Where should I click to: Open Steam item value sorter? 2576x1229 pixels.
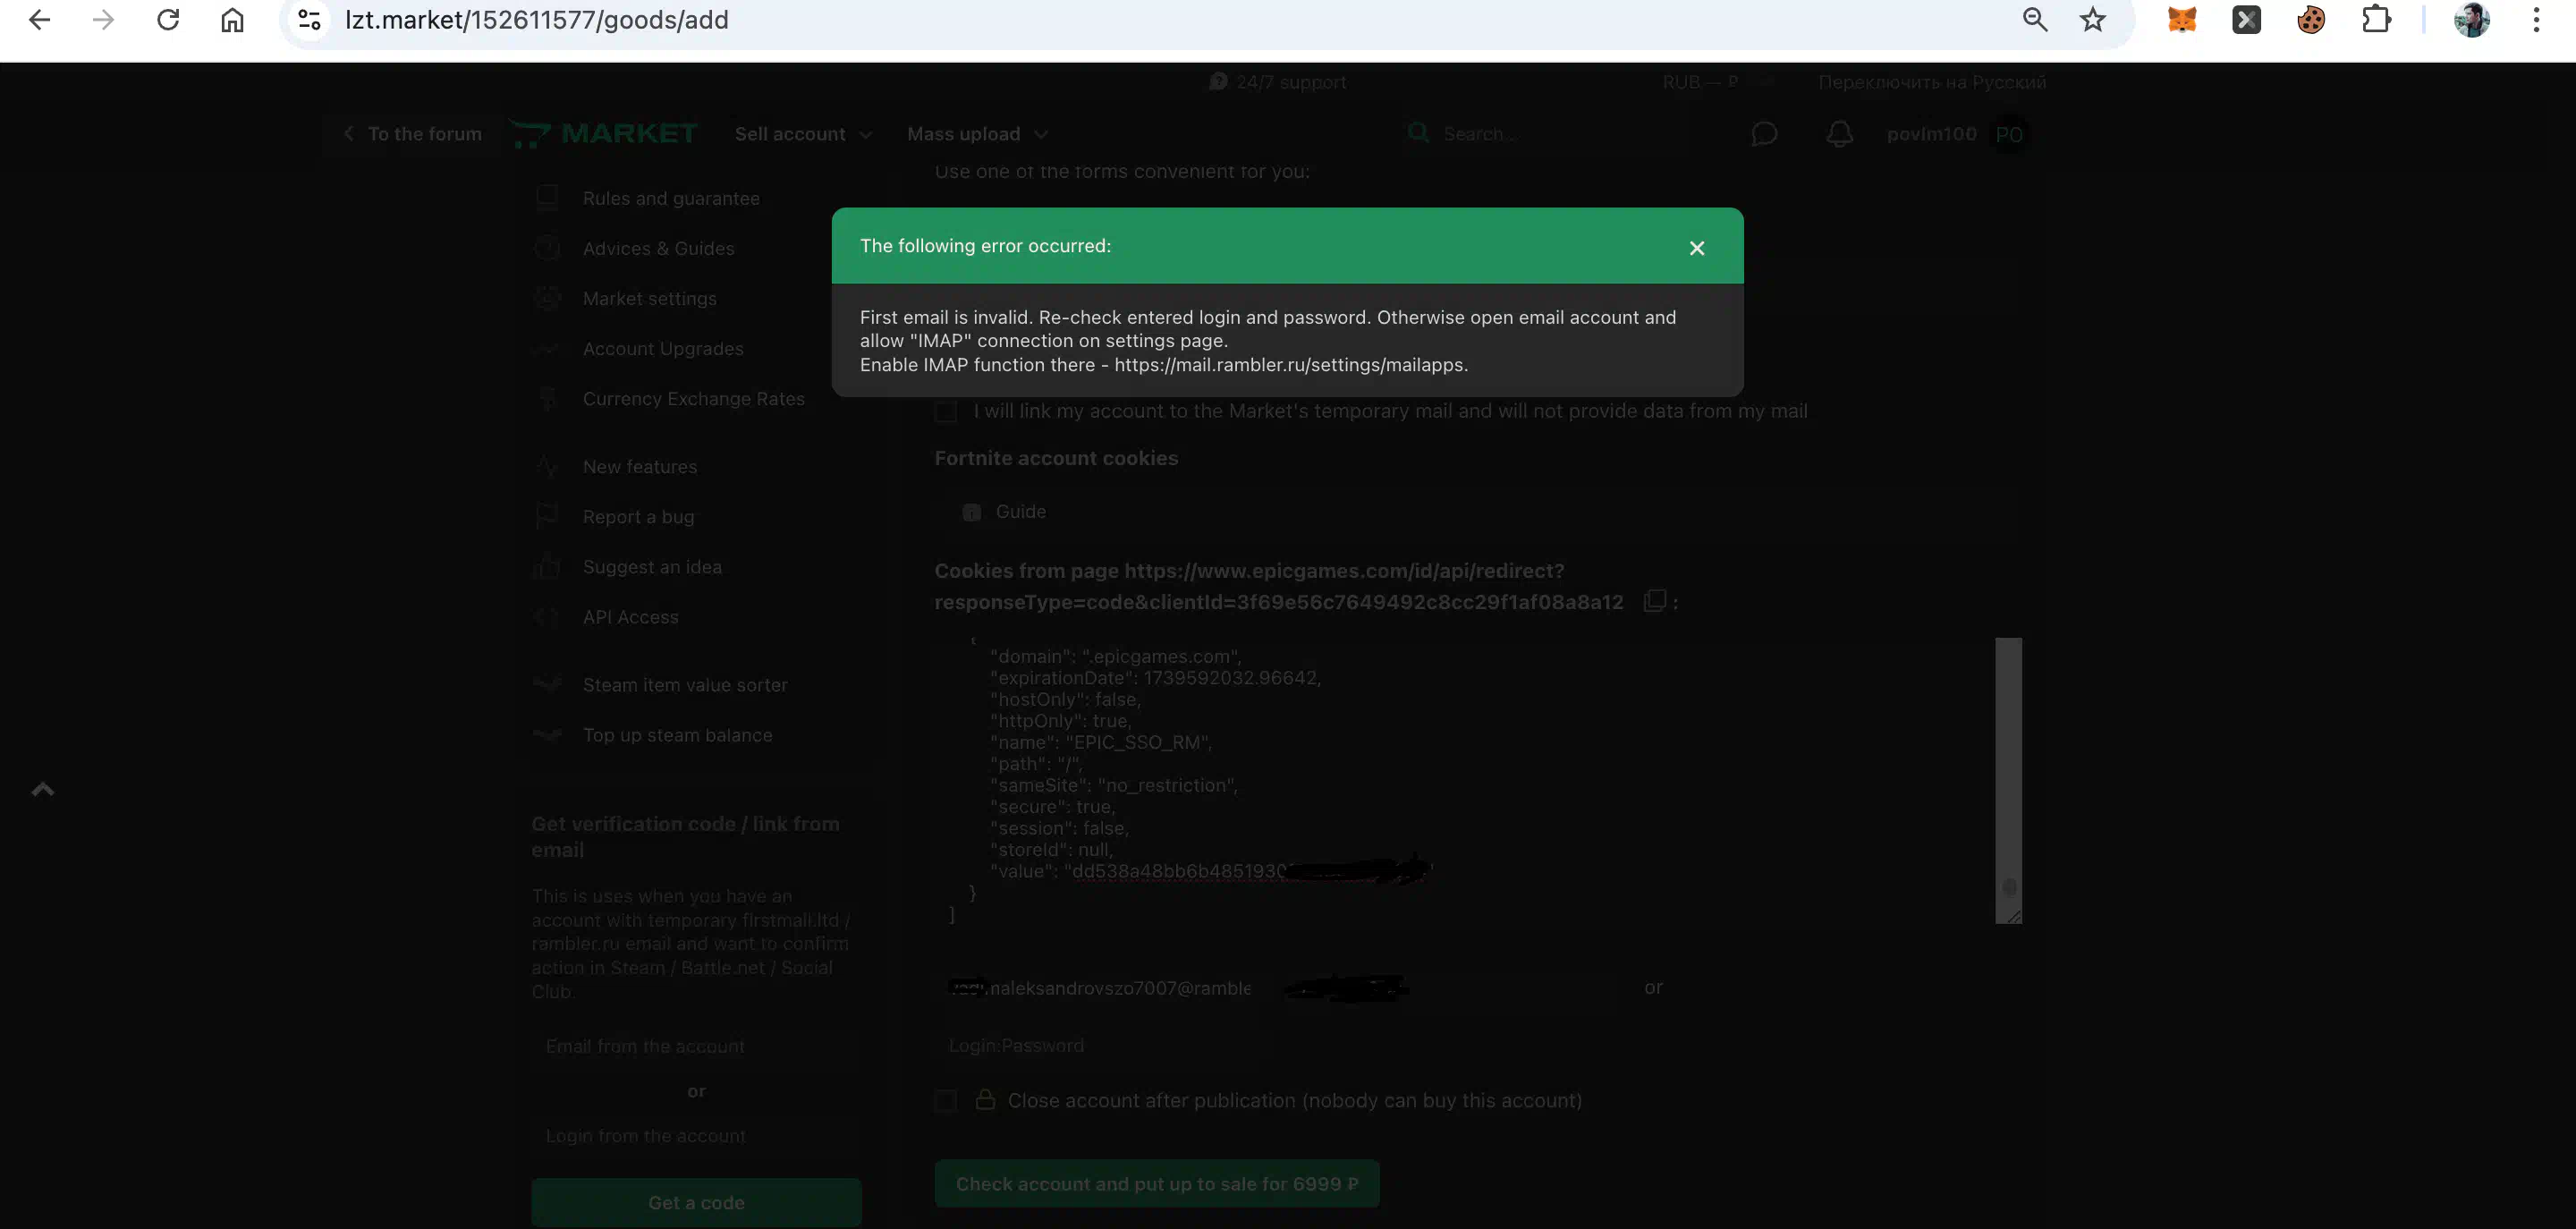tap(685, 685)
